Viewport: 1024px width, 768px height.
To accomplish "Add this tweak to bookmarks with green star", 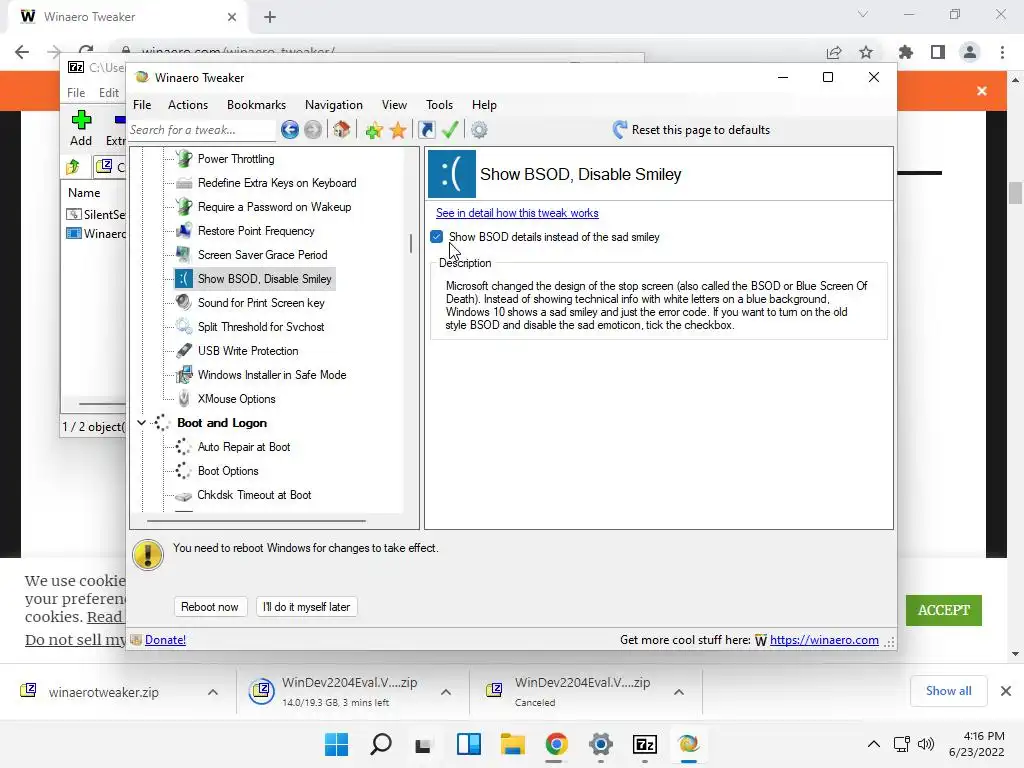I will [x=374, y=130].
